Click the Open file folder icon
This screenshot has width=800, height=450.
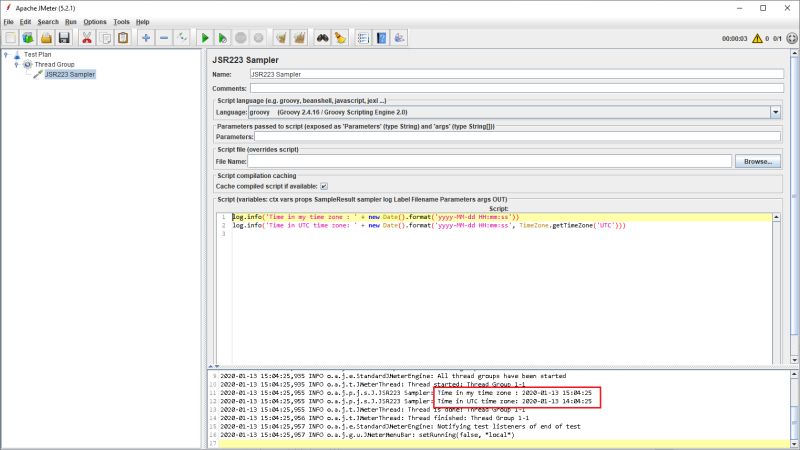(46, 38)
